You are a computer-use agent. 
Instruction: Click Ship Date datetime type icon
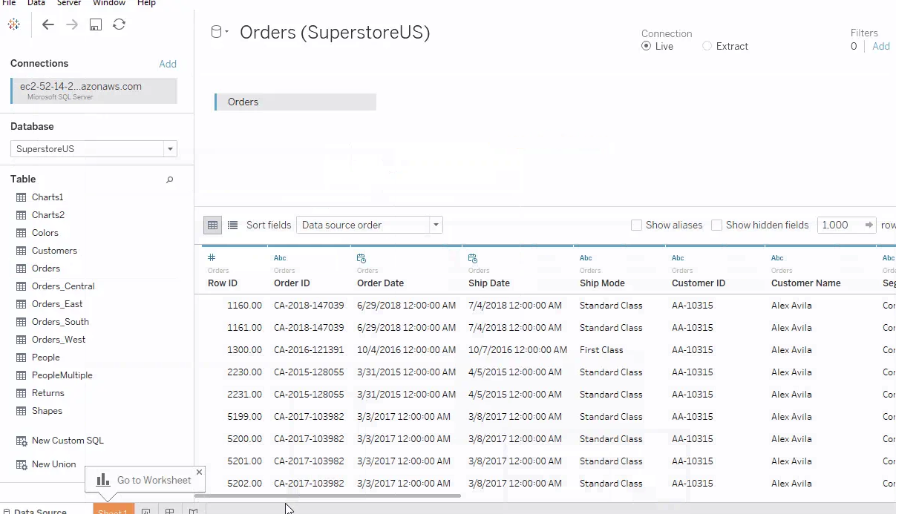click(x=472, y=258)
